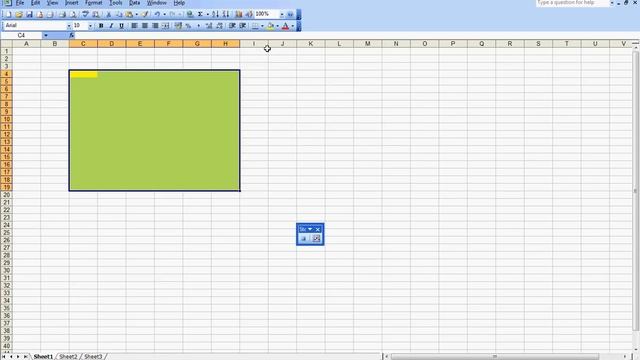Apply Currency style formatting
Image resolution: width=640 pixels, height=360 pixels.
coord(178,26)
